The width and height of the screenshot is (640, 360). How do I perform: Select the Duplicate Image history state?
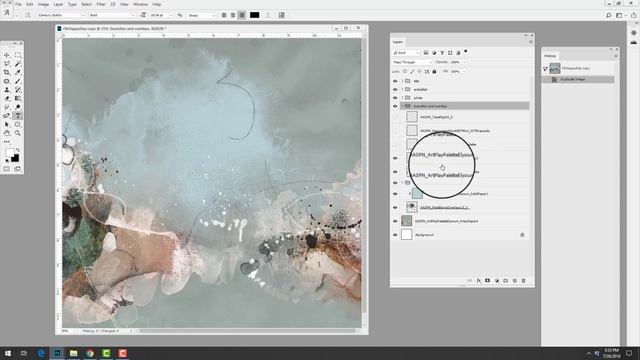point(579,79)
